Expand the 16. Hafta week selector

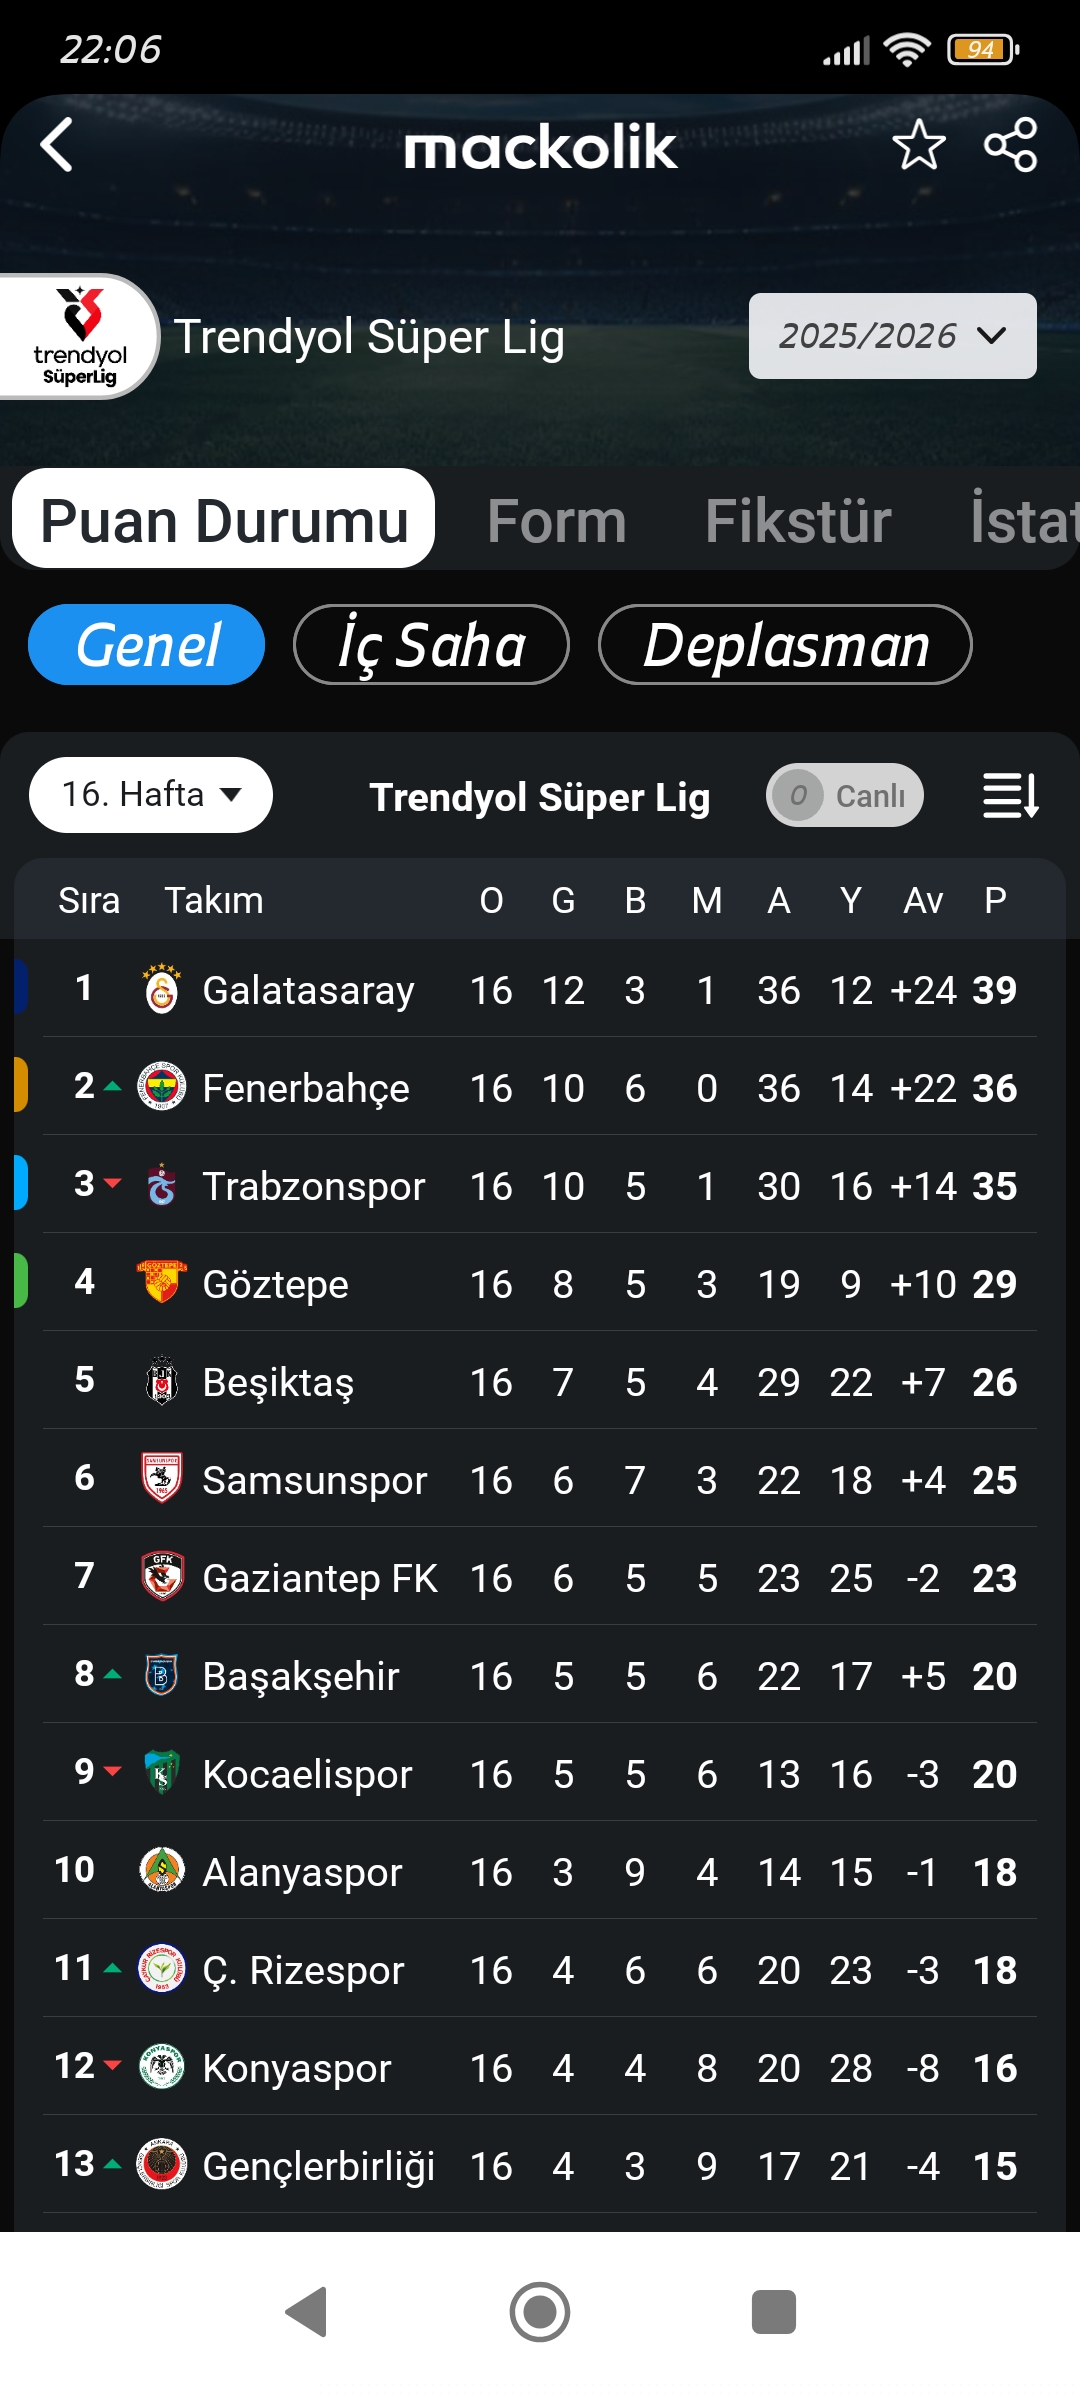point(151,795)
